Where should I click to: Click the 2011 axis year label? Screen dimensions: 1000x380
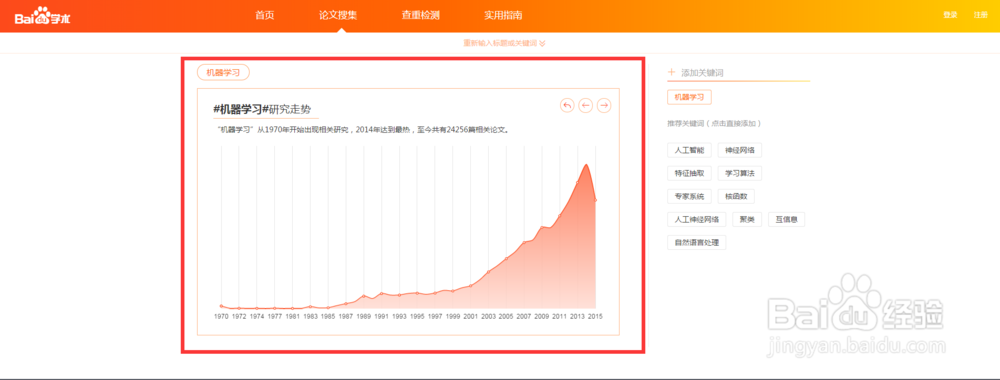(x=559, y=316)
